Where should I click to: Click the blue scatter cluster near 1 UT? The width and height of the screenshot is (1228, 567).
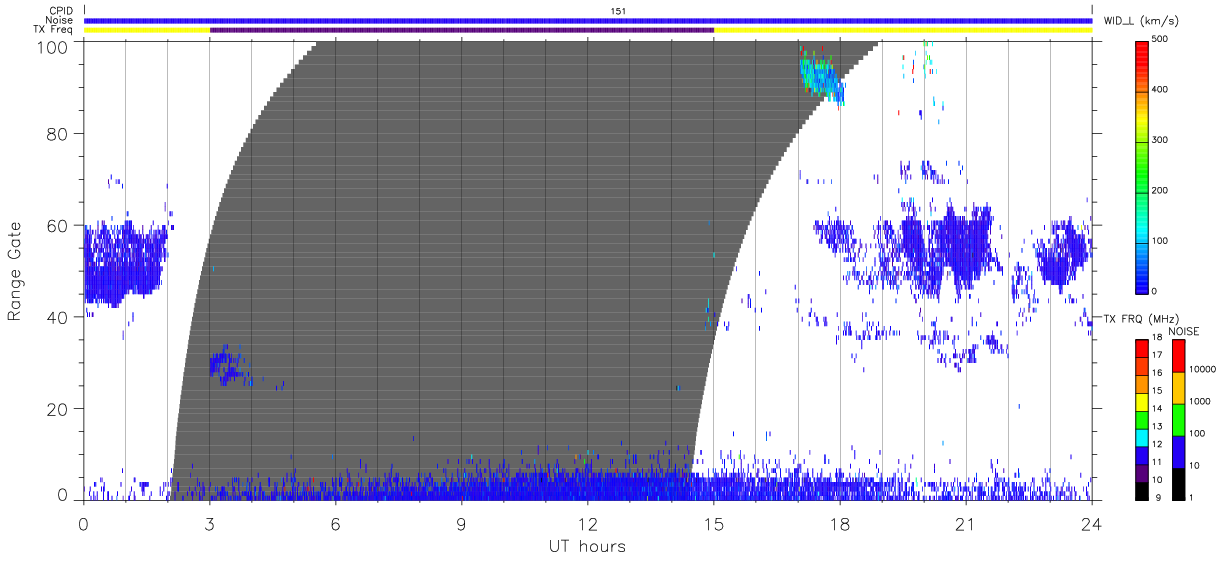coord(125,264)
